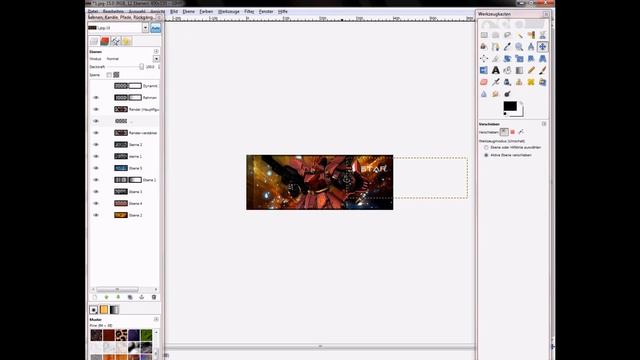Screen dimensions: 640x360
Task: Select the Measure tool
Action: point(531,47)
